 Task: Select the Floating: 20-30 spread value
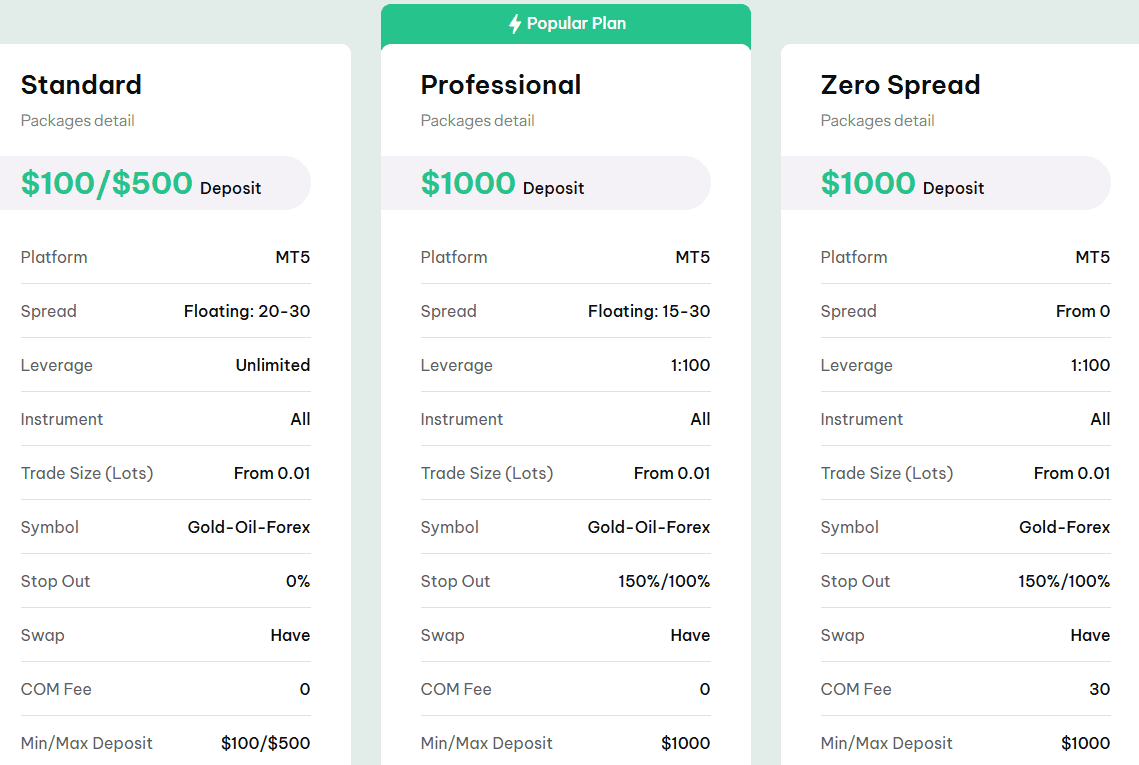pyautogui.click(x=246, y=311)
